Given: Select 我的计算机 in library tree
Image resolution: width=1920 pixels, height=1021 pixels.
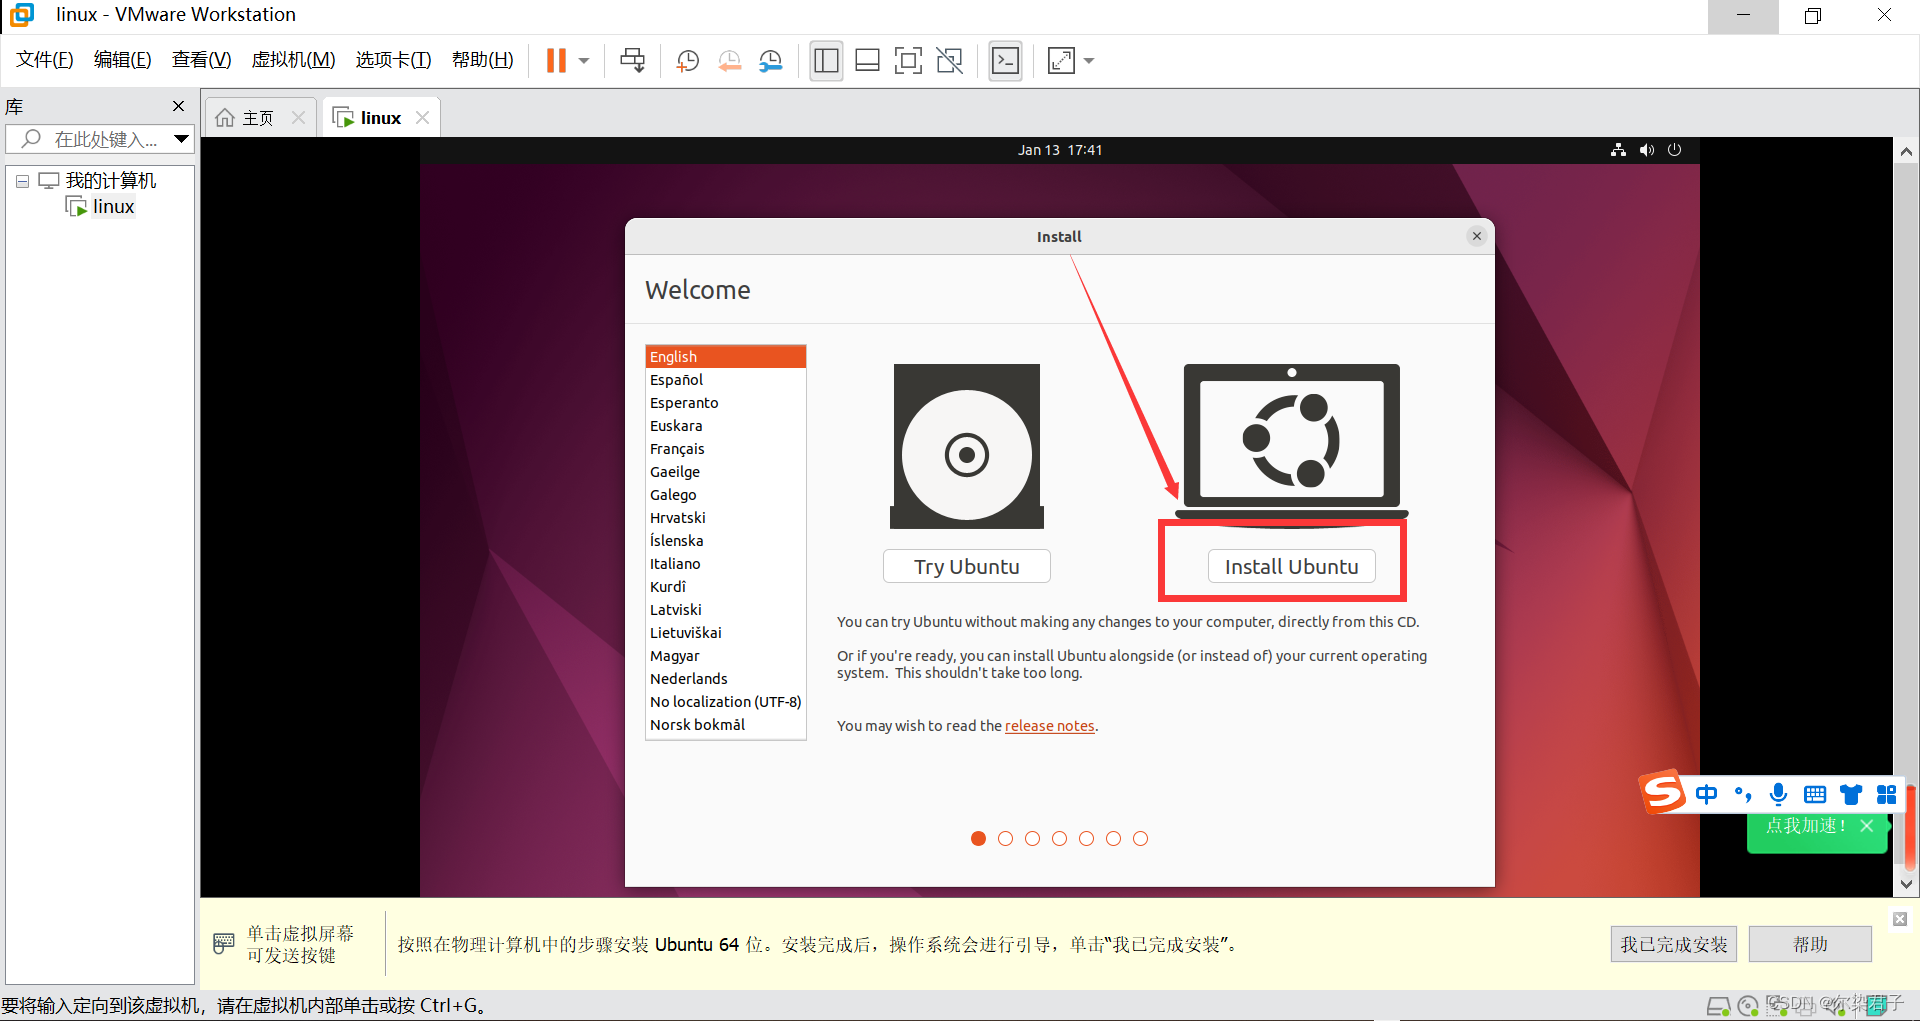Looking at the screenshot, I should 110,181.
